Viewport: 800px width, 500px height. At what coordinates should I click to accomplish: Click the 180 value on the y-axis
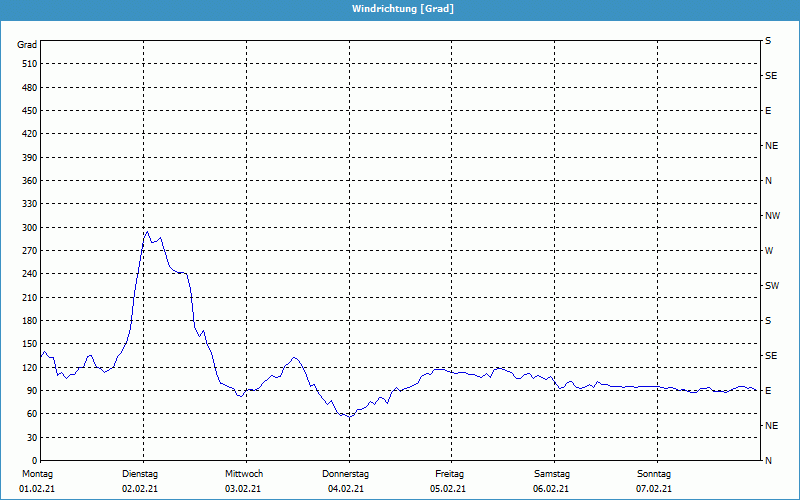coord(29,321)
